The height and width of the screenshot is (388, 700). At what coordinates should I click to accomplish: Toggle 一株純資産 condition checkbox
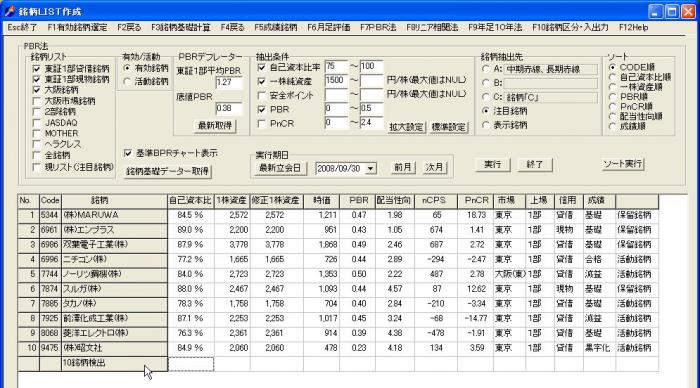(x=262, y=82)
